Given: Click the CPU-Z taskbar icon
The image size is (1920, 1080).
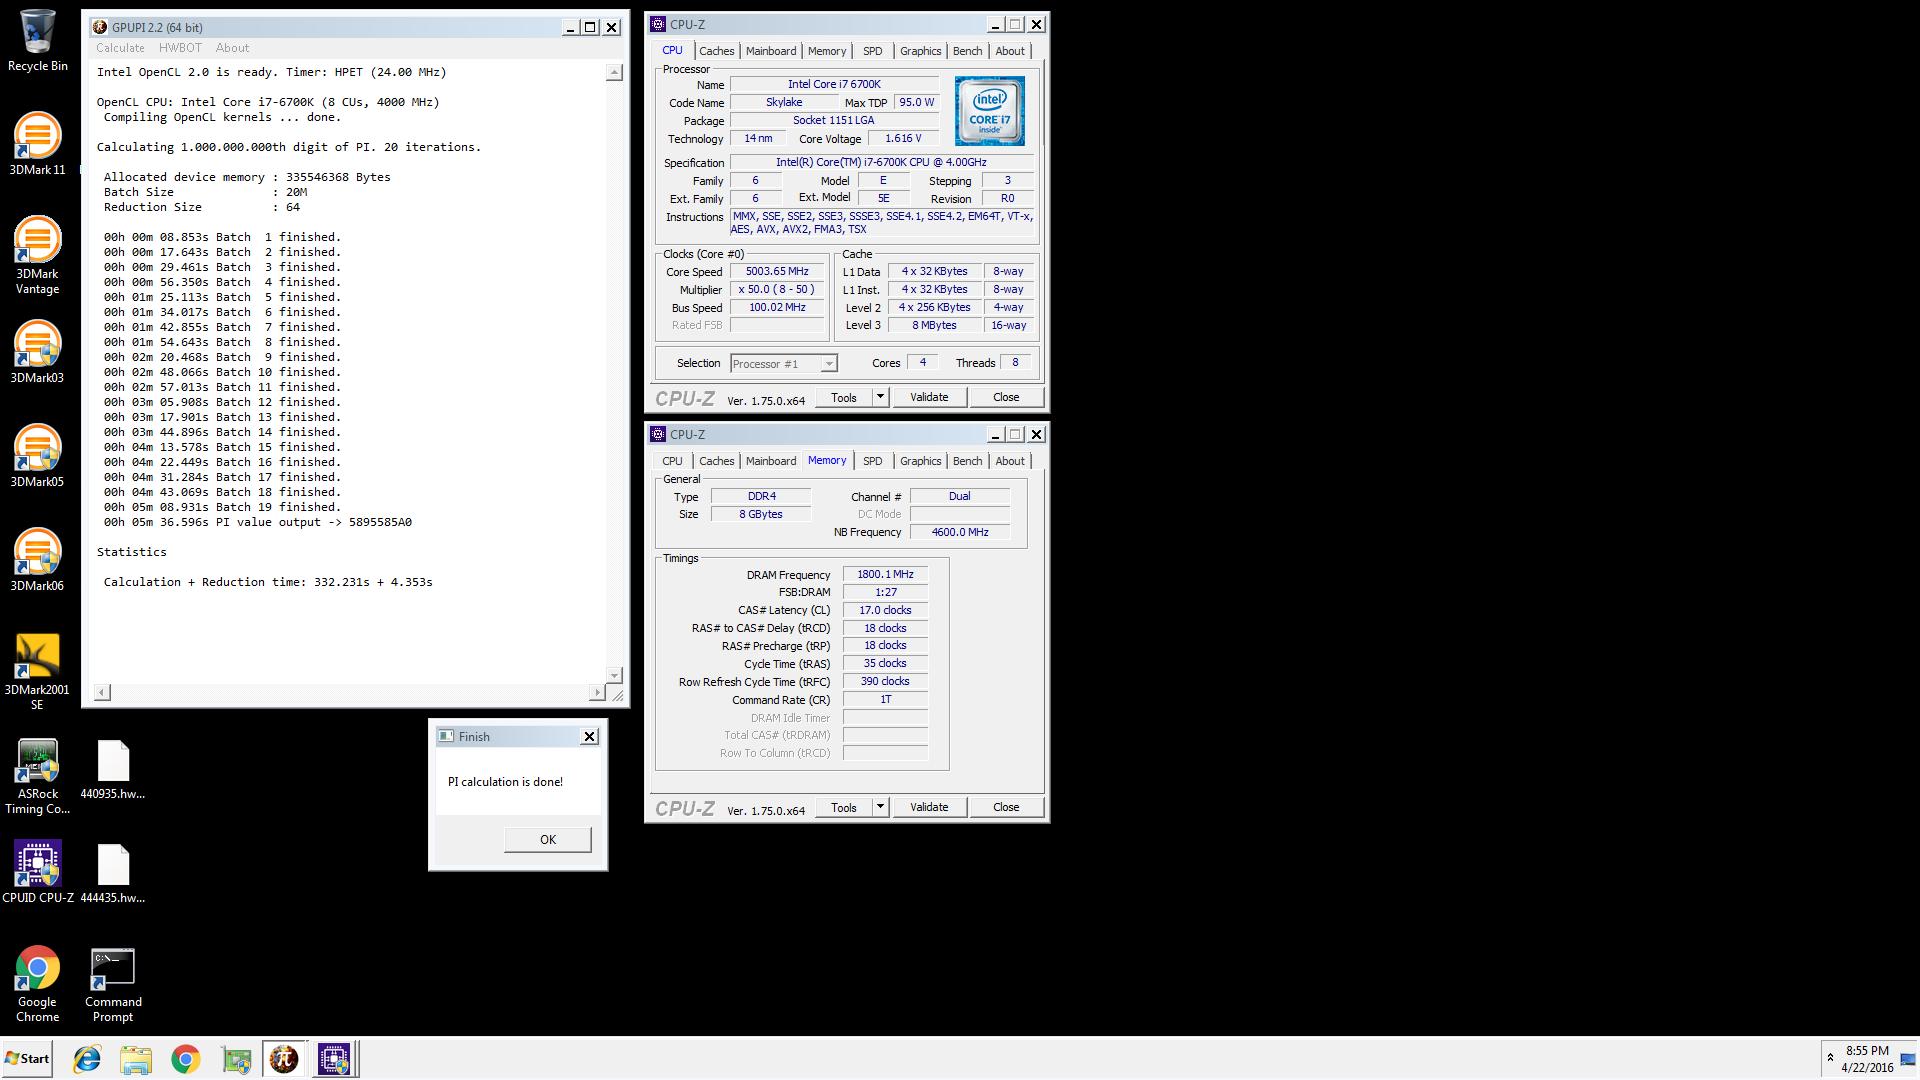Looking at the screenshot, I should tap(334, 1059).
